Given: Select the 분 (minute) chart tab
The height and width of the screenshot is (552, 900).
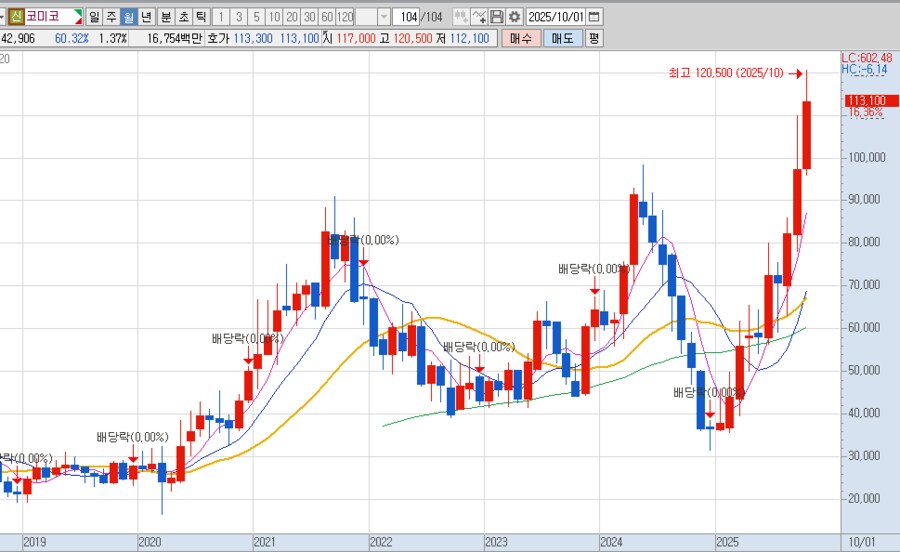Looking at the screenshot, I should click(x=166, y=17).
